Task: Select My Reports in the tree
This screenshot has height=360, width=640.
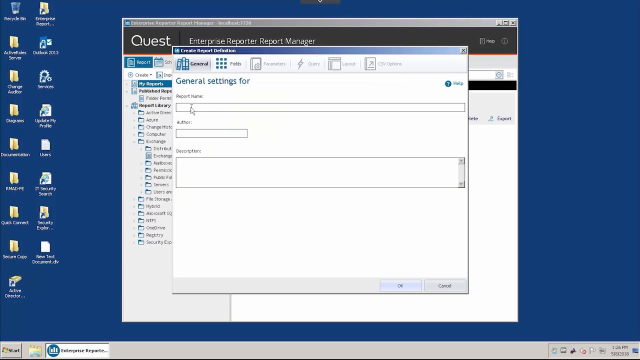Action: click(x=151, y=84)
